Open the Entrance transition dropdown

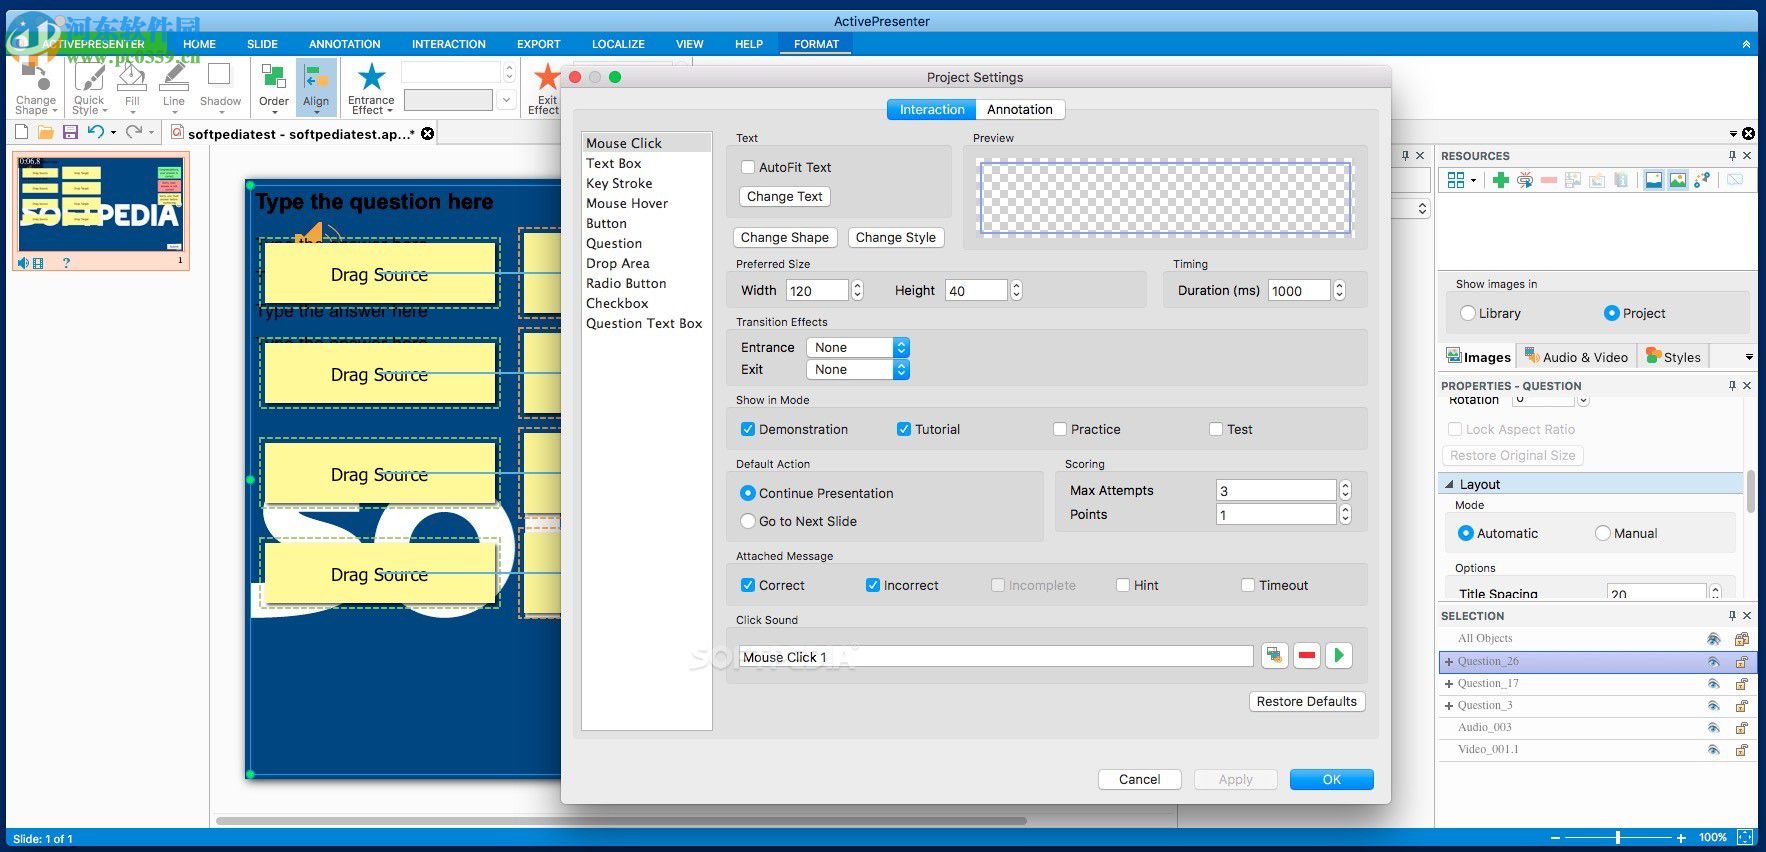[x=857, y=347]
